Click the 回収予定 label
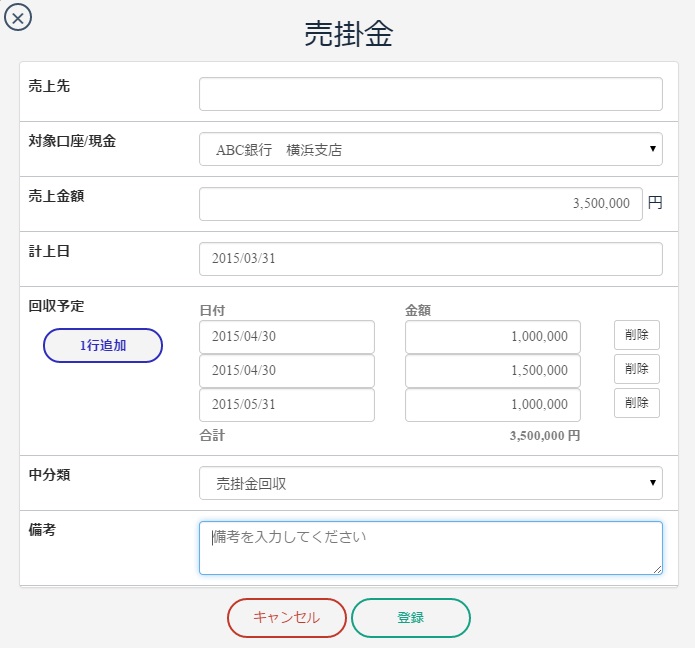The height and width of the screenshot is (648, 695). click(56, 306)
